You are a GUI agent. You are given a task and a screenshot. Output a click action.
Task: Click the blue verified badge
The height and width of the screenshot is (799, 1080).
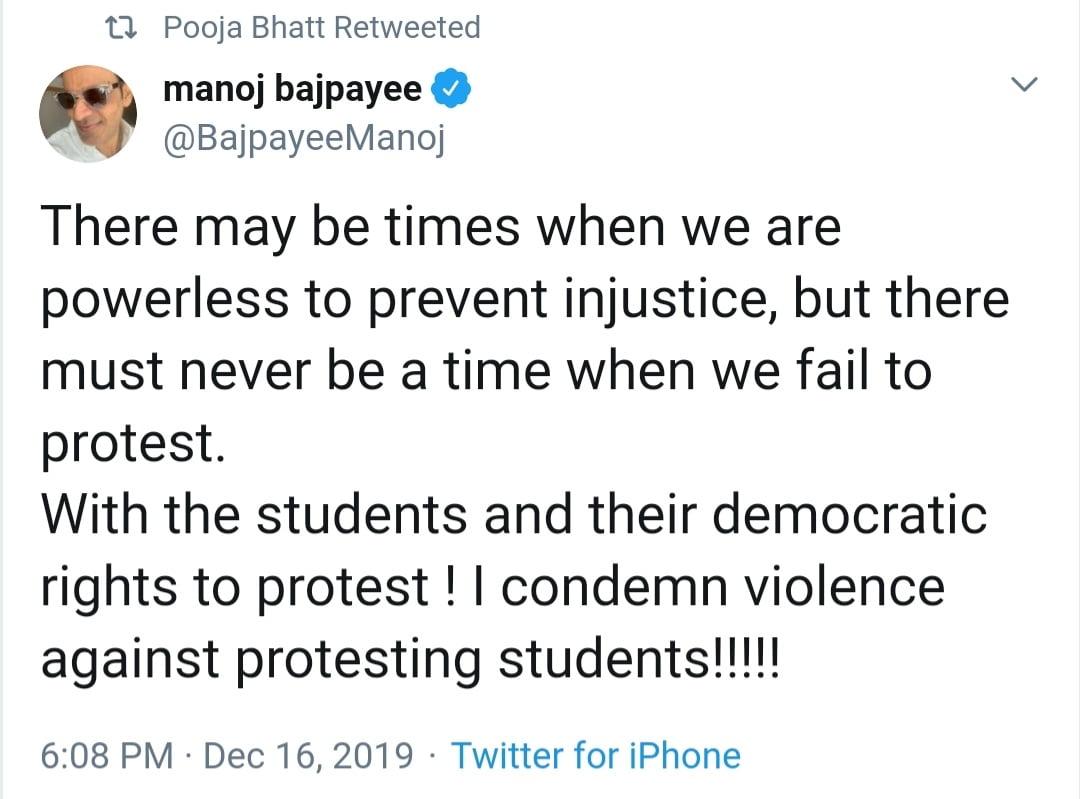pyautogui.click(x=449, y=93)
